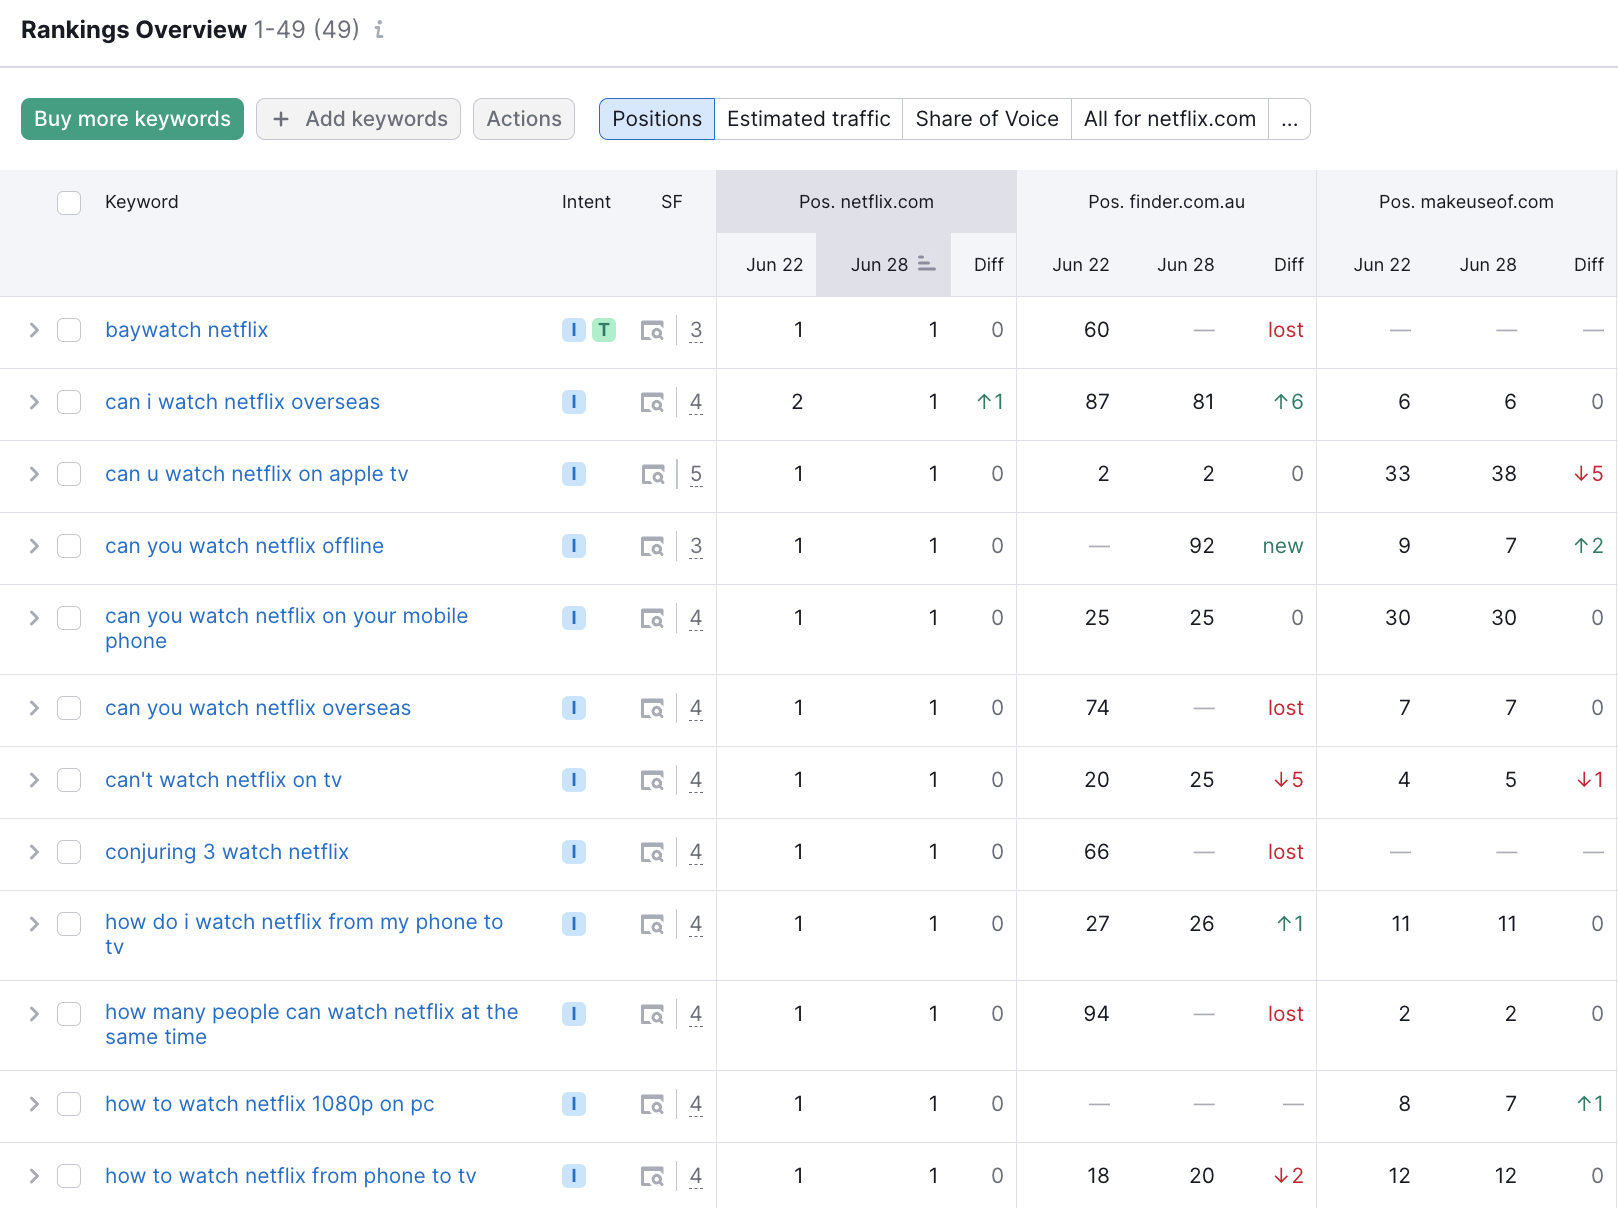Open SERP icon for can you watch netflix offline
This screenshot has width=1618, height=1208.
coord(652,546)
